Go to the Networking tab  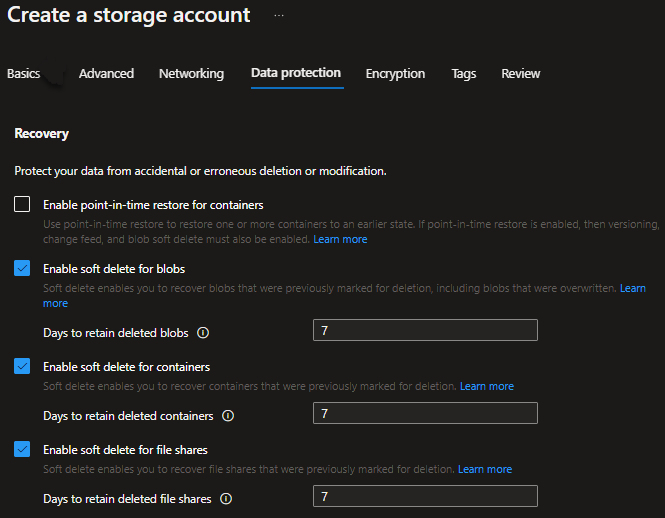[x=191, y=74]
